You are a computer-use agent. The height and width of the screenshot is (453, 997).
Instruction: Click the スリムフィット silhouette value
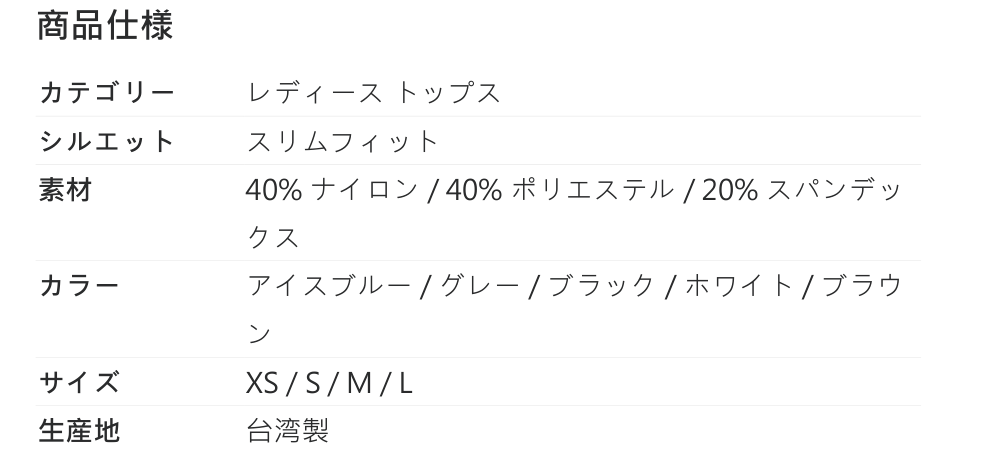[343, 141]
